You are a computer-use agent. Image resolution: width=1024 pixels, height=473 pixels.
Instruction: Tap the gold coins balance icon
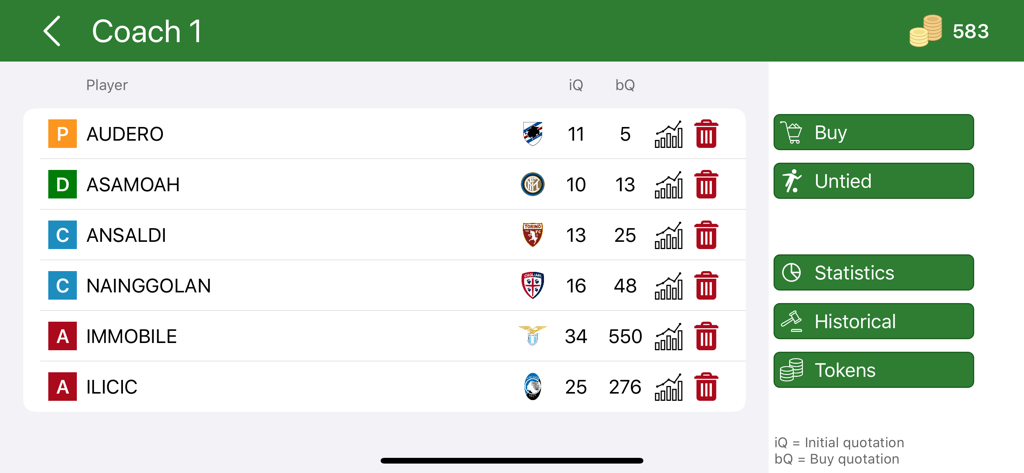(925, 31)
